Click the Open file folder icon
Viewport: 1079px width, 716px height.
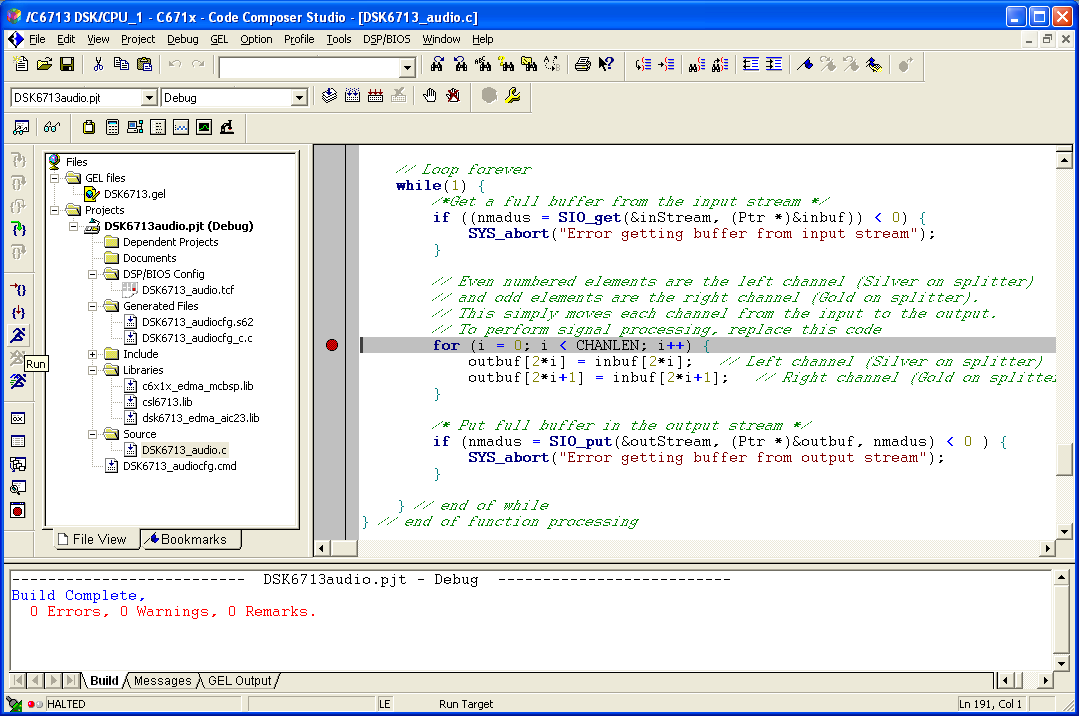tap(44, 65)
